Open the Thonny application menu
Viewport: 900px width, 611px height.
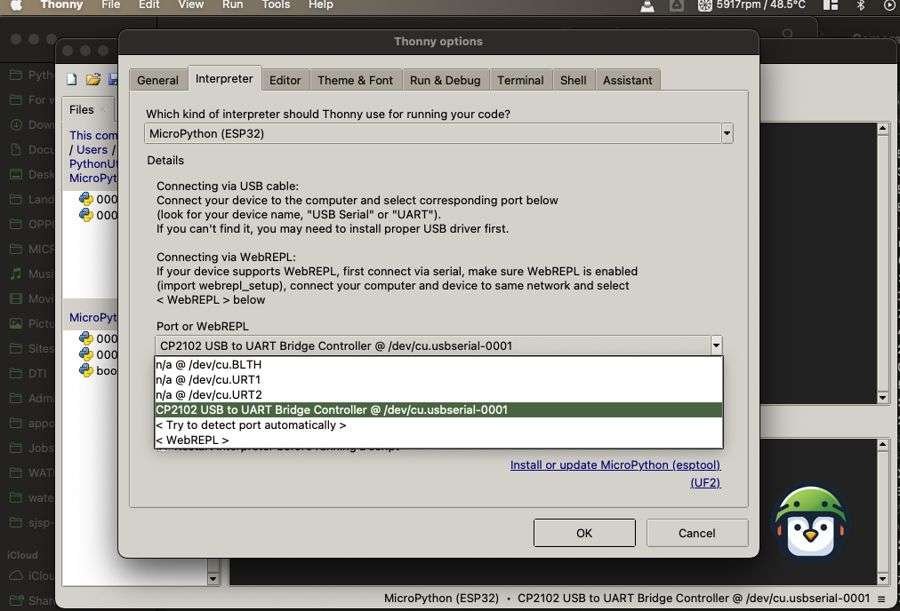(61, 5)
